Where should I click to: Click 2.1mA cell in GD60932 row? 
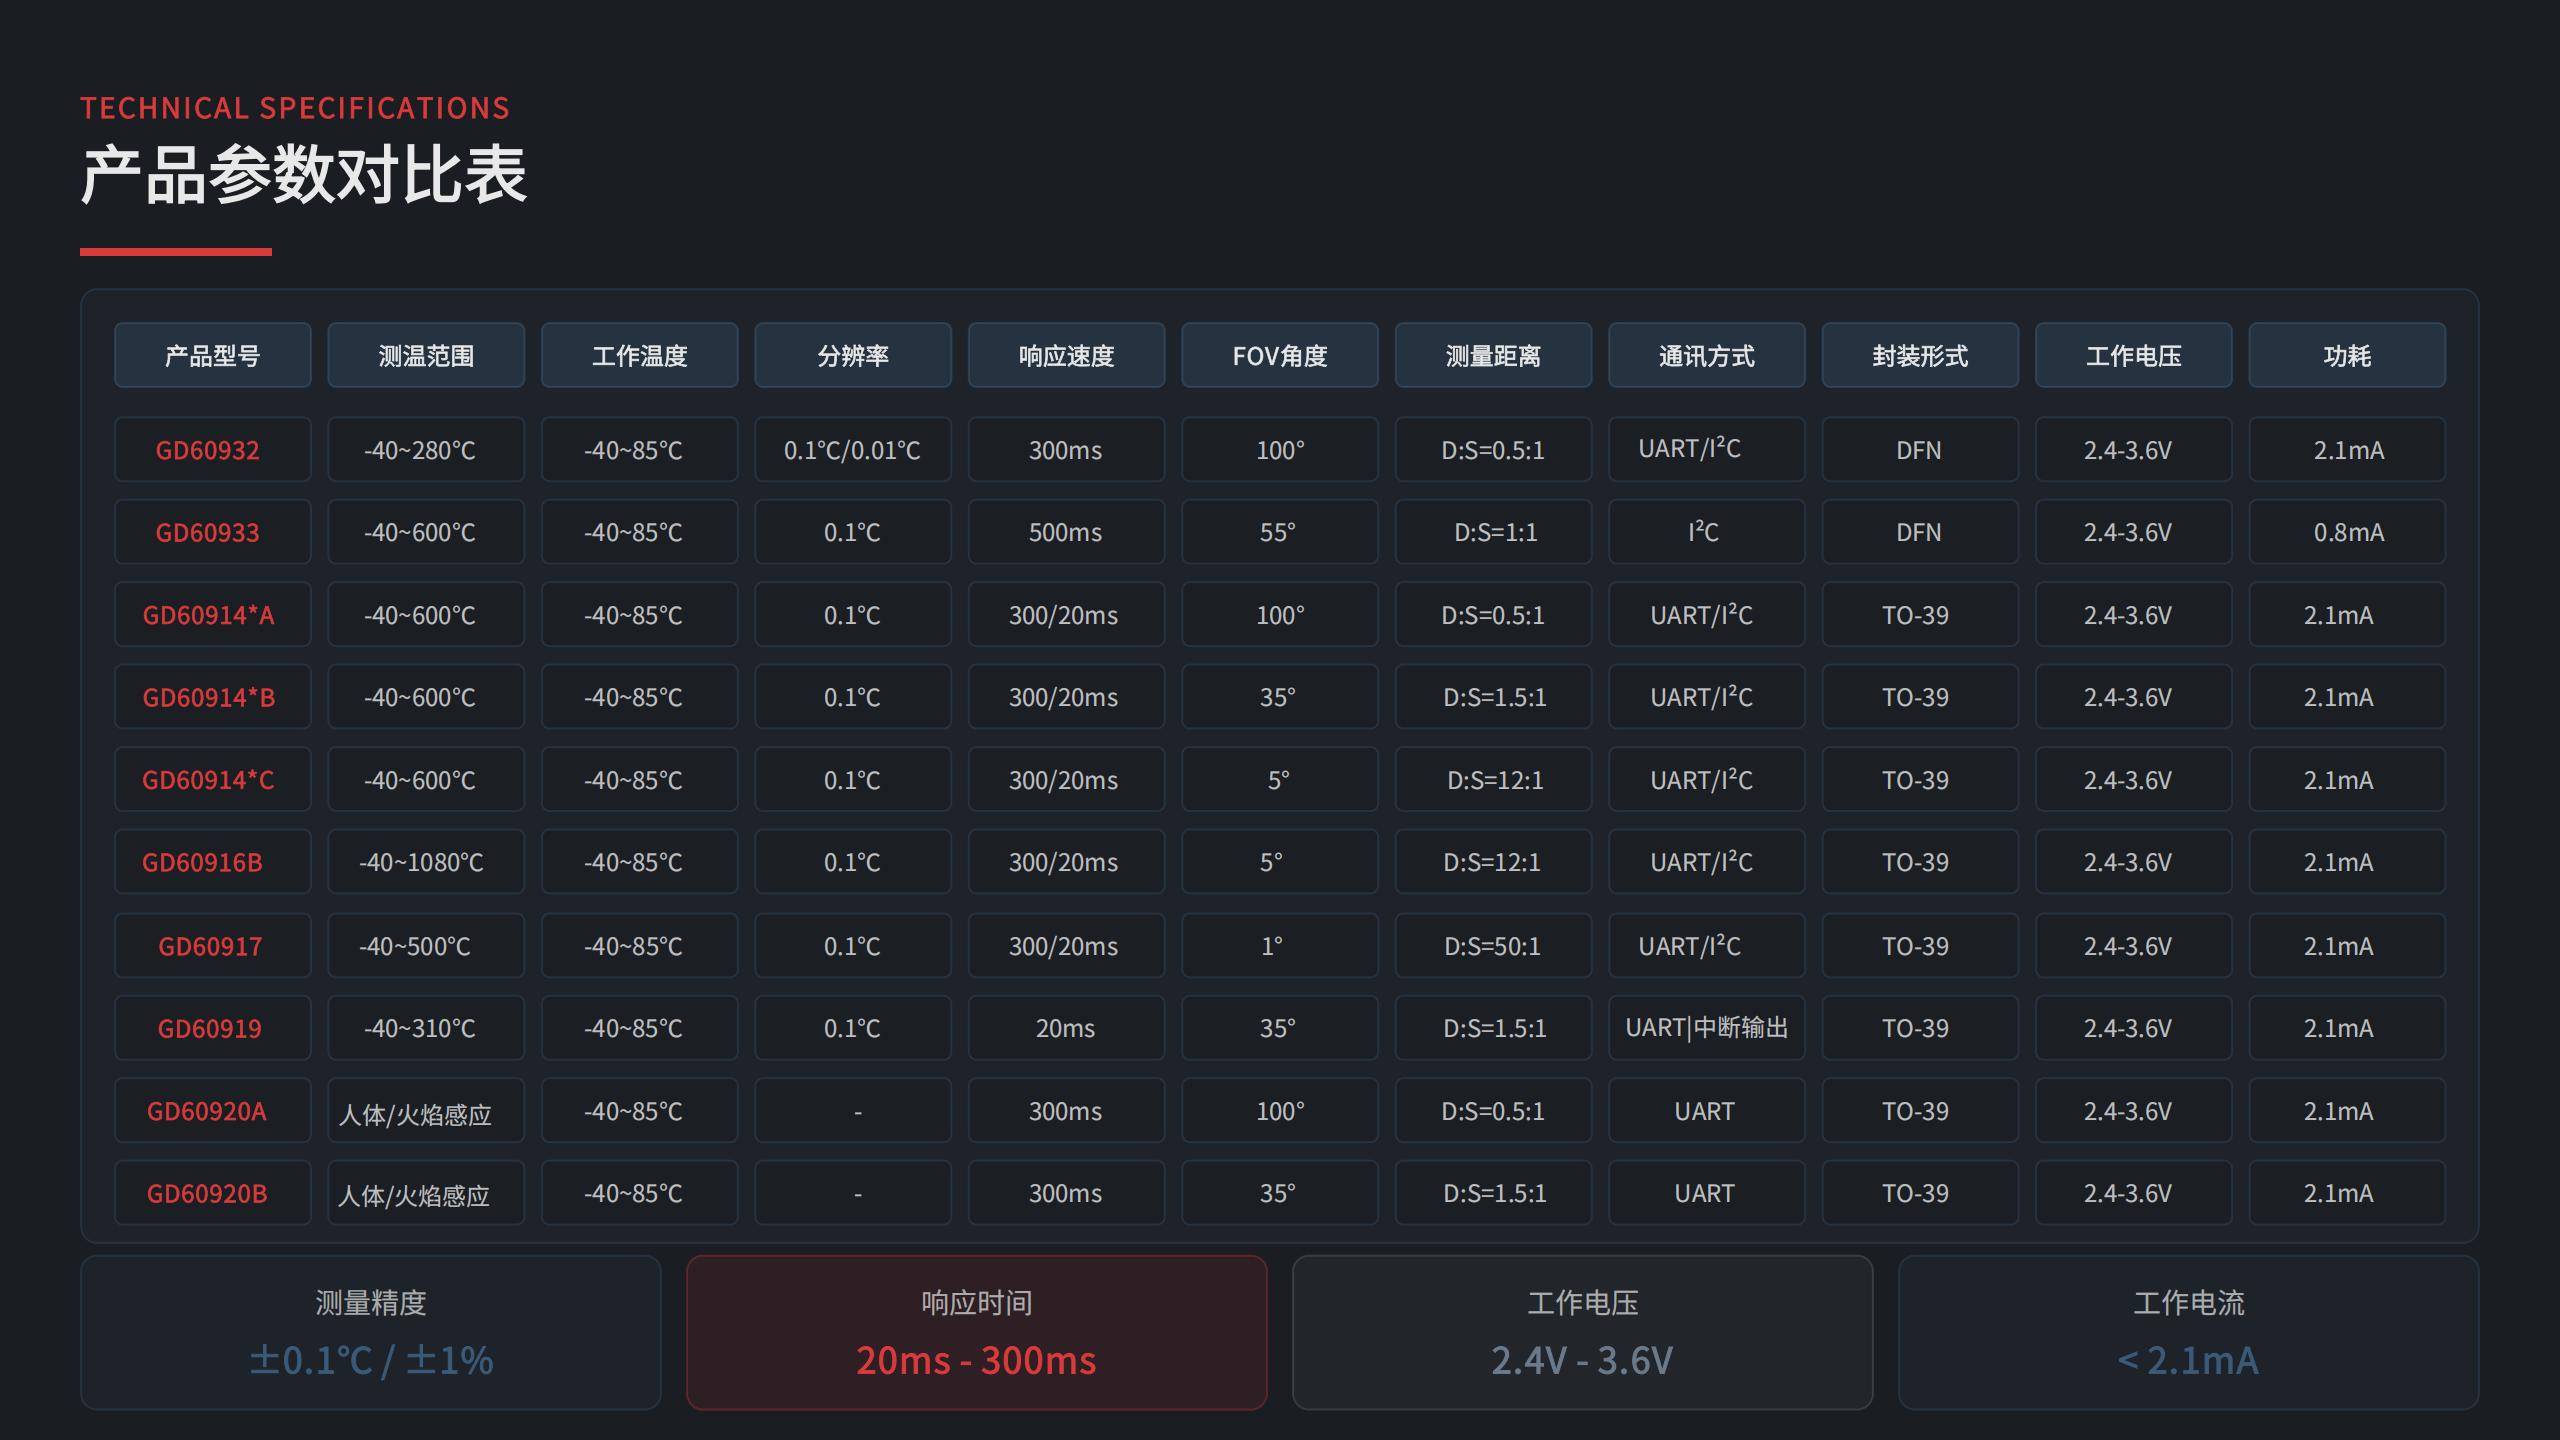tap(2347, 450)
